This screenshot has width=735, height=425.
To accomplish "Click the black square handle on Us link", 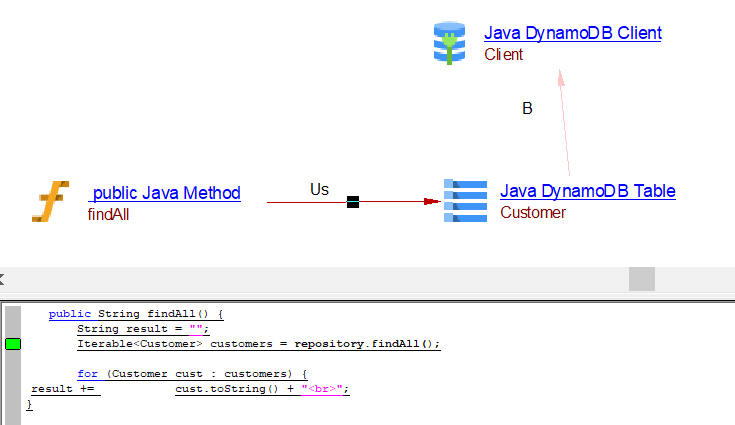I will point(352,202).
